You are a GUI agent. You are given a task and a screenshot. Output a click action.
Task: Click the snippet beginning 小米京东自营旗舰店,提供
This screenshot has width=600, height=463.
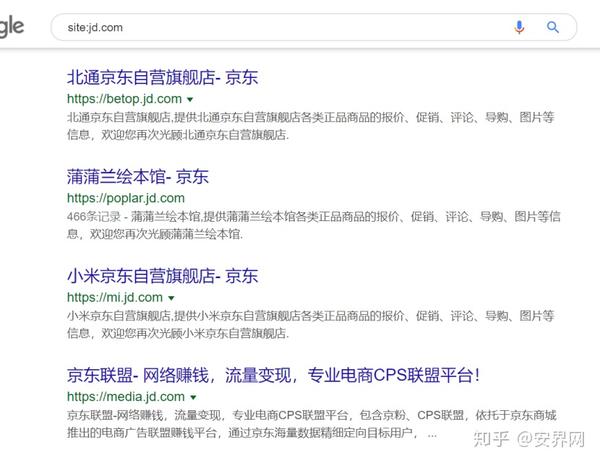point(311,324)
